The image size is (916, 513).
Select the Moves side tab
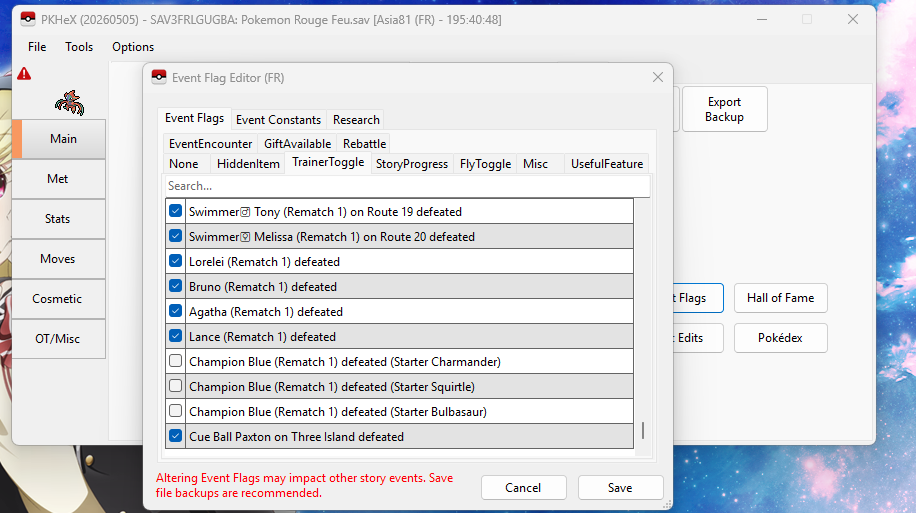58,259
